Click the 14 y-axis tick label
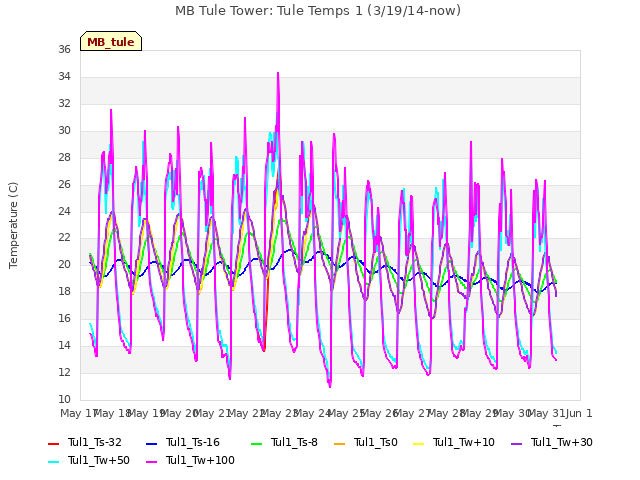Image resolution: width=640 pixels, height=480 pixels. (x=64, y=345)
